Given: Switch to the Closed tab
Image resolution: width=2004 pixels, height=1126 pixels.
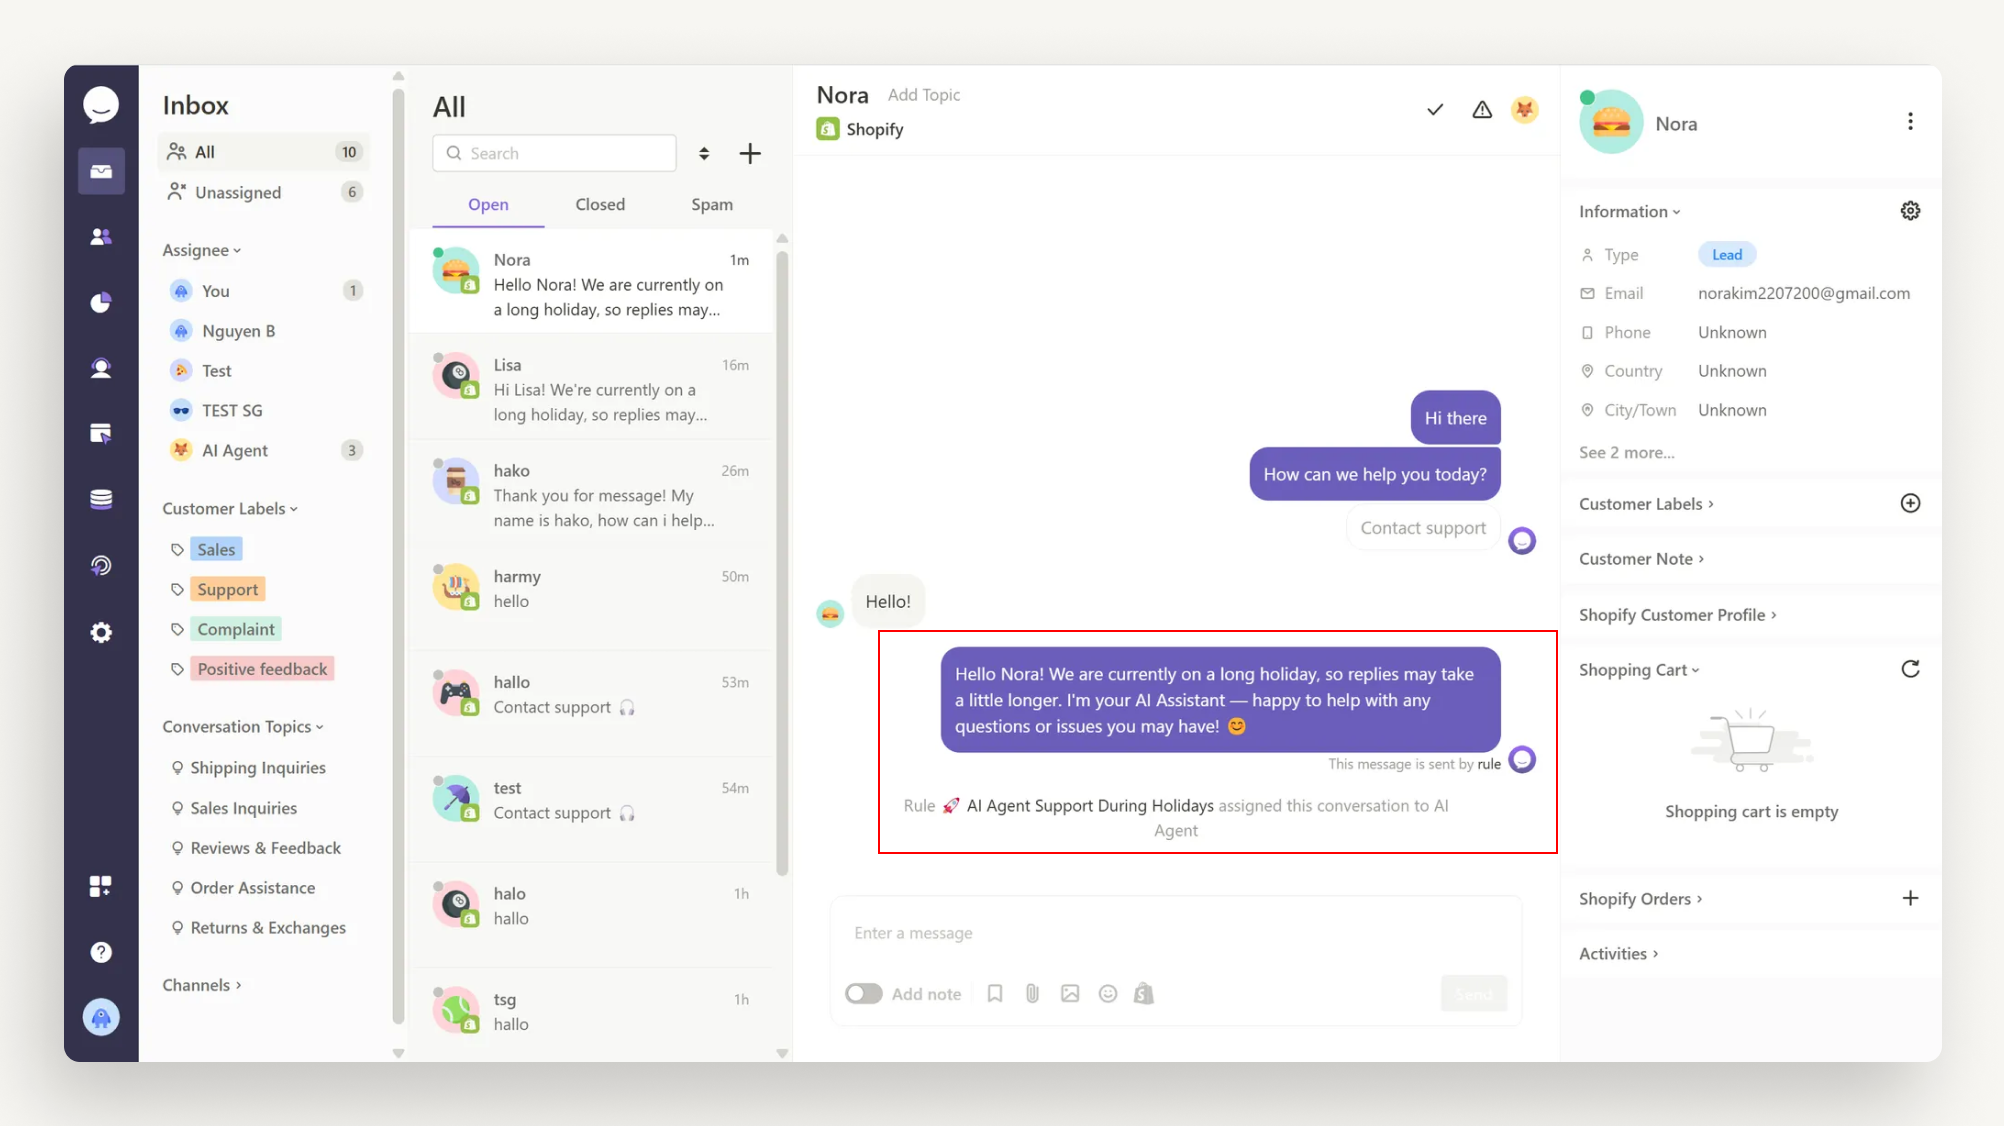Looking at the screenshot, I should (x=599, y=204).
